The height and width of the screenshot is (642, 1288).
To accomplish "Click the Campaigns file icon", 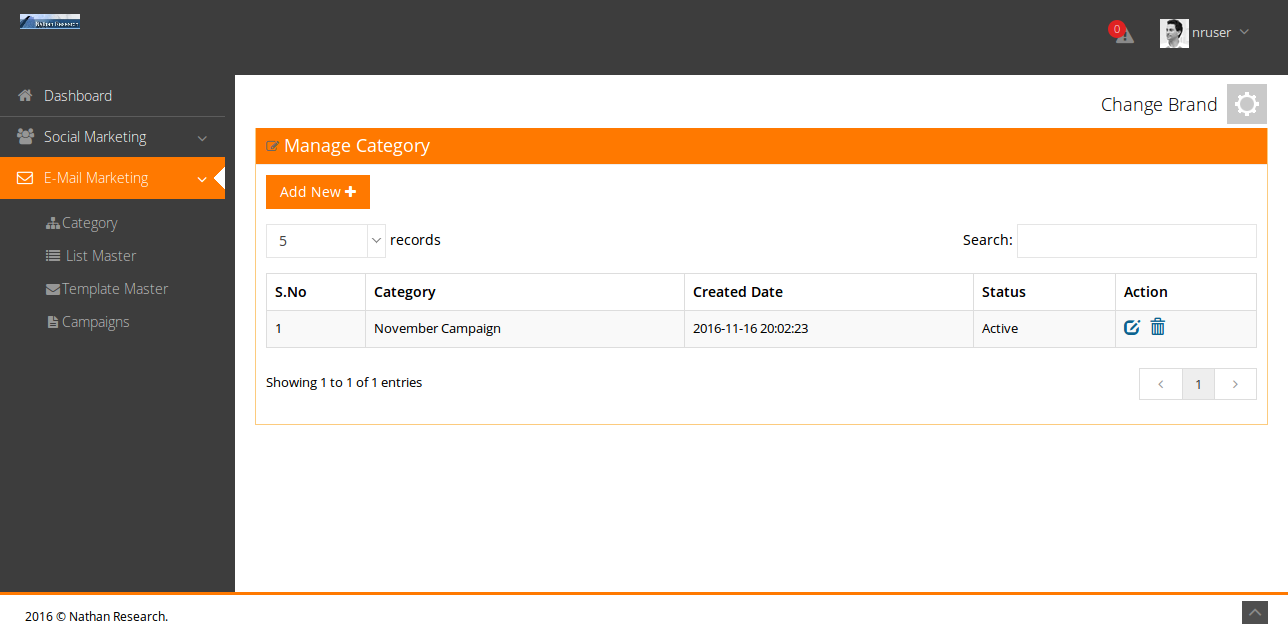I will point(53,322).
